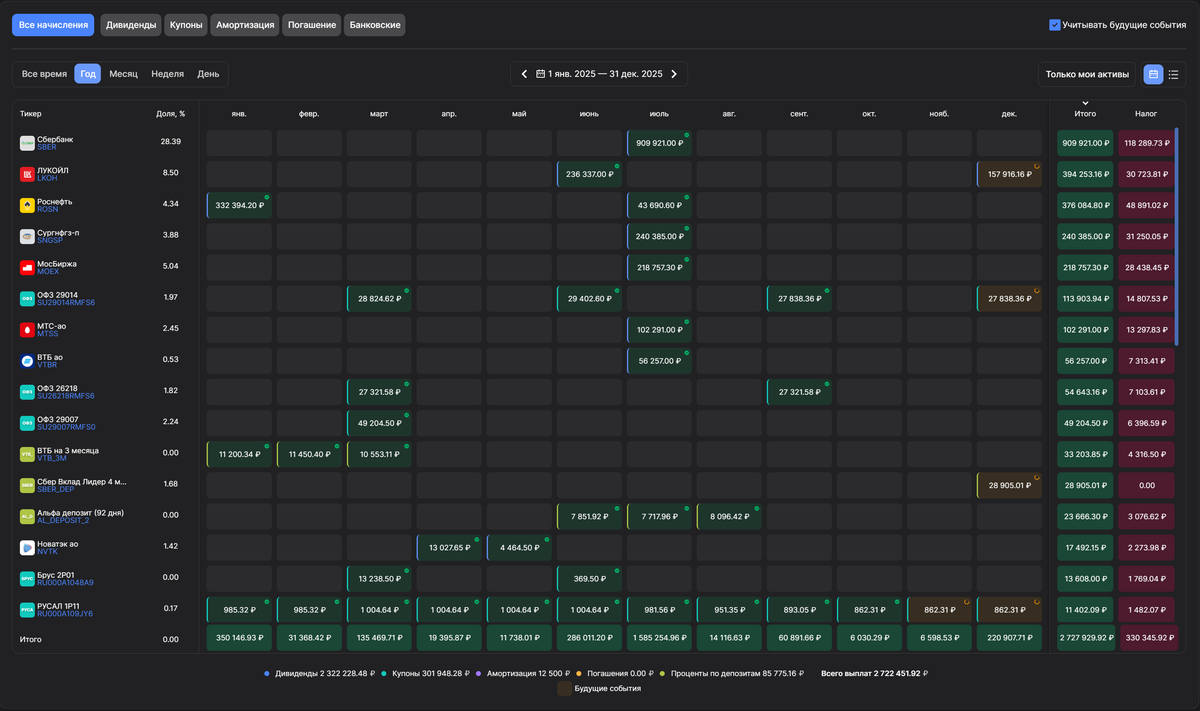Click the Sberbank ticker logo
This screenshot has width=1200, height=711.
(x=27, y=143)
